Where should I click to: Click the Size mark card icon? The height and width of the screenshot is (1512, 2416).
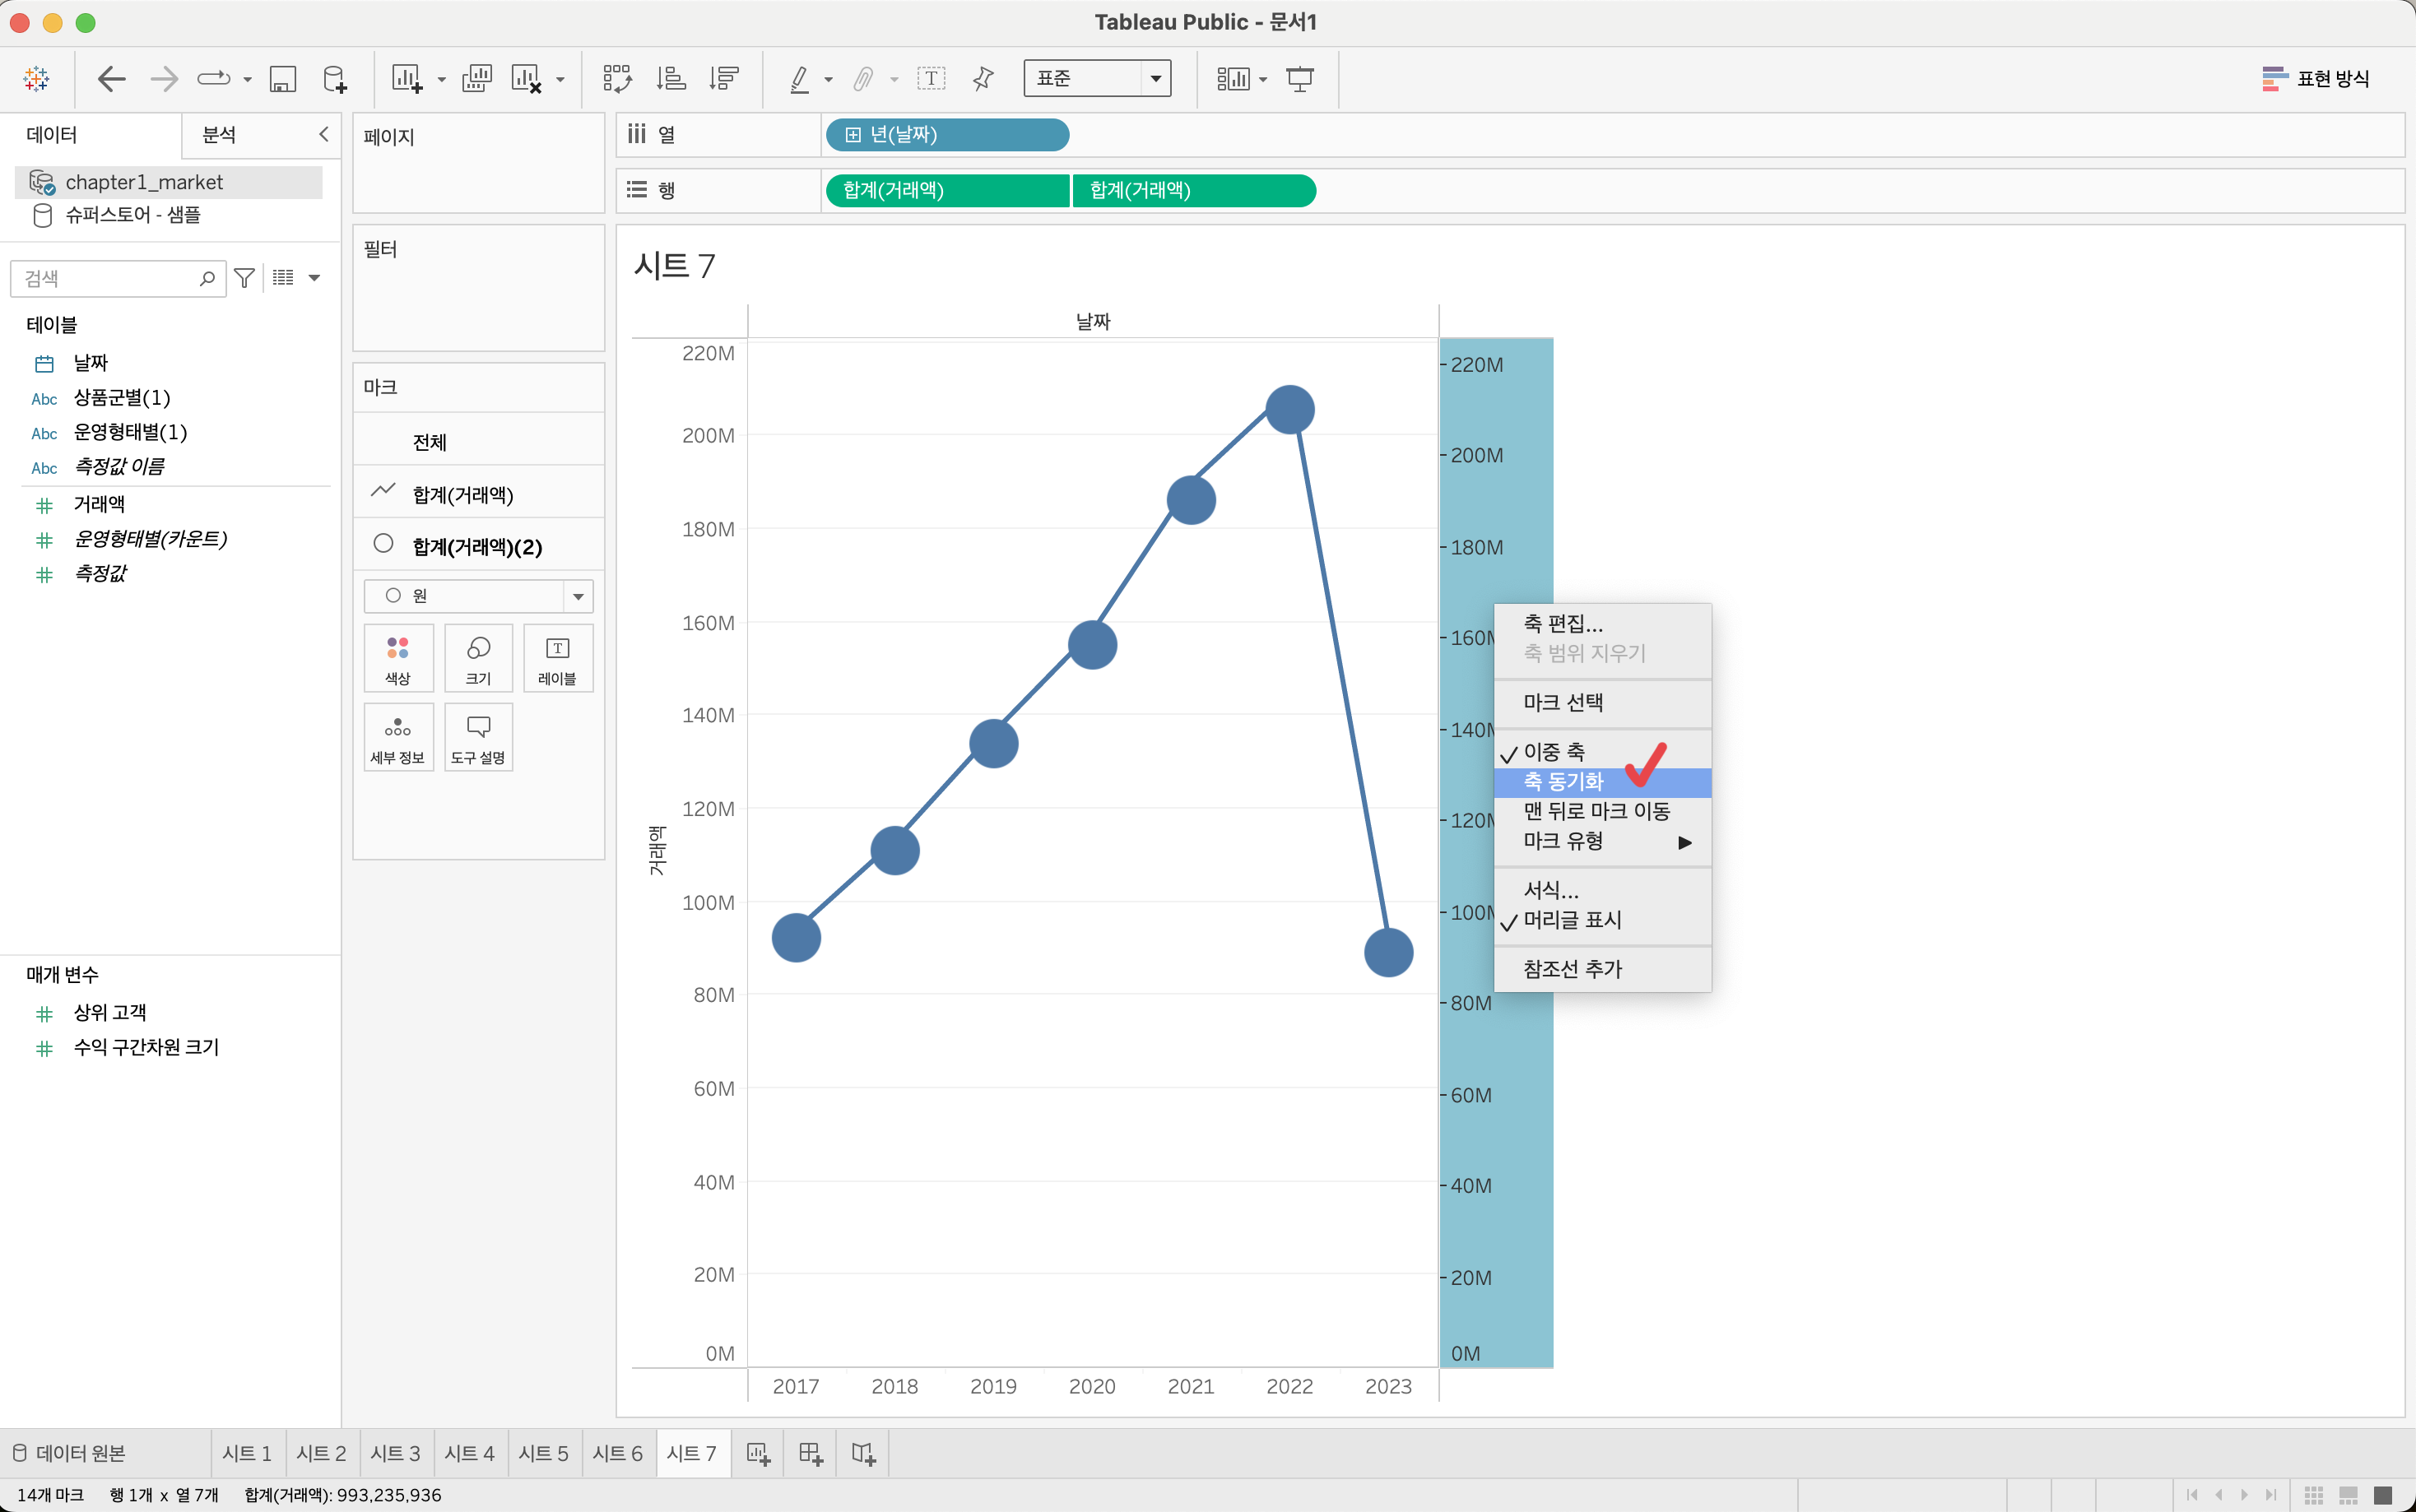[x=478, y=658]
